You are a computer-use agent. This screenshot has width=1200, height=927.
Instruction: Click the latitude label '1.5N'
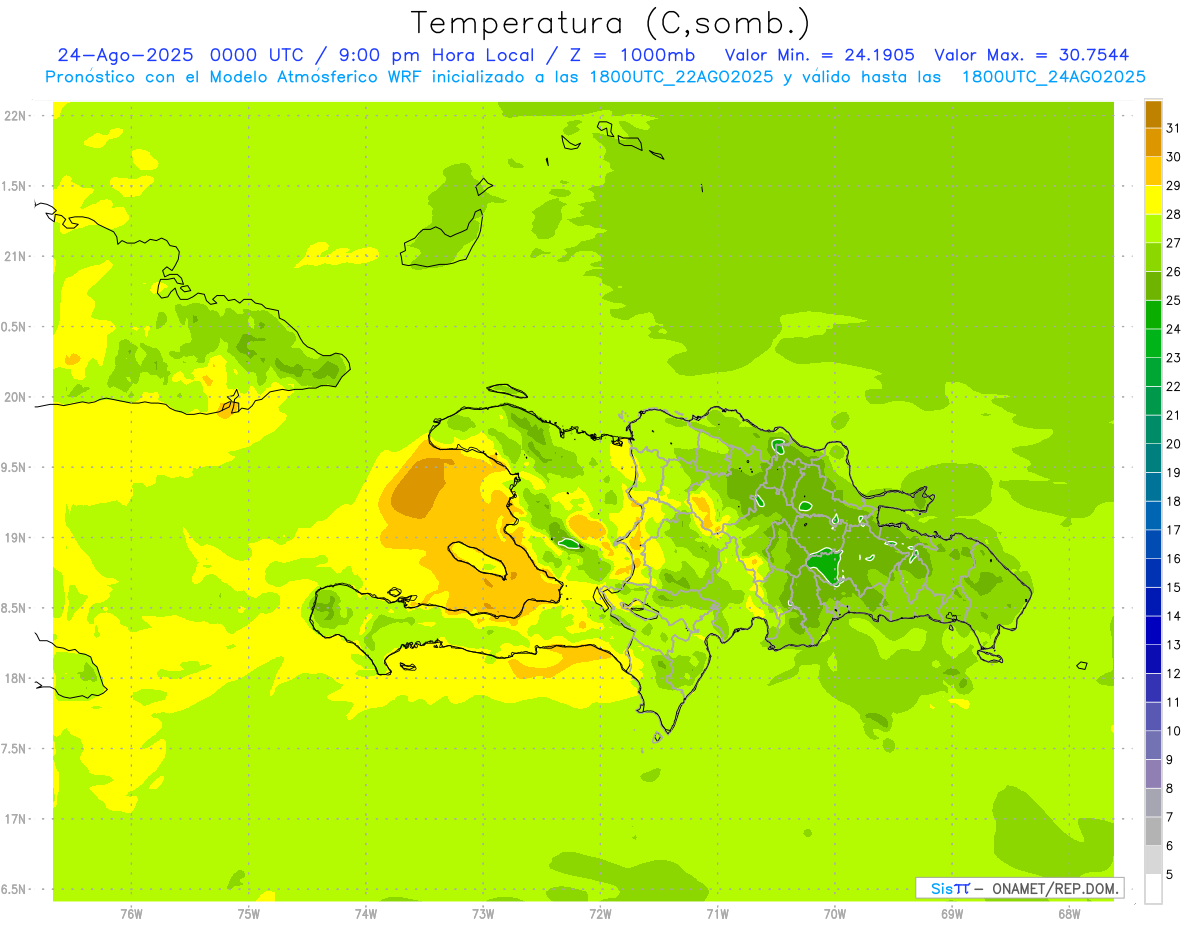tap(14, 186)
